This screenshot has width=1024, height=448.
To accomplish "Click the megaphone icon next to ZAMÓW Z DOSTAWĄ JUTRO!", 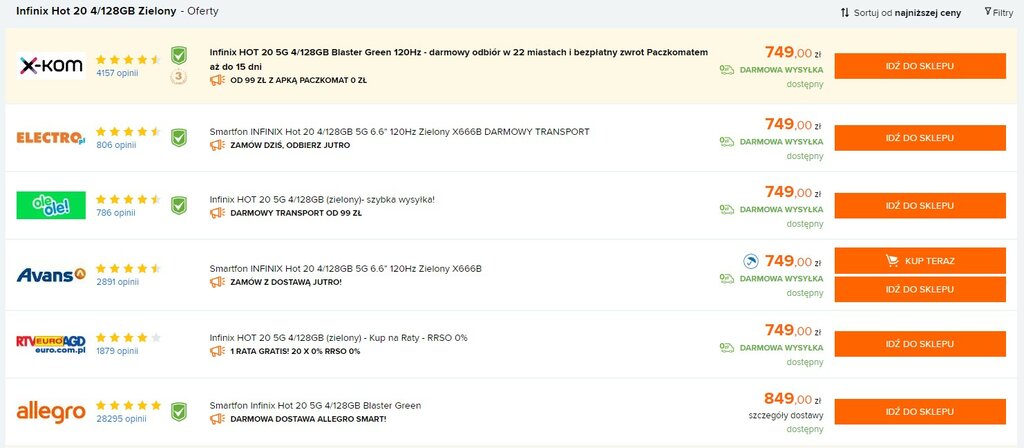I will tap(217, 282).
